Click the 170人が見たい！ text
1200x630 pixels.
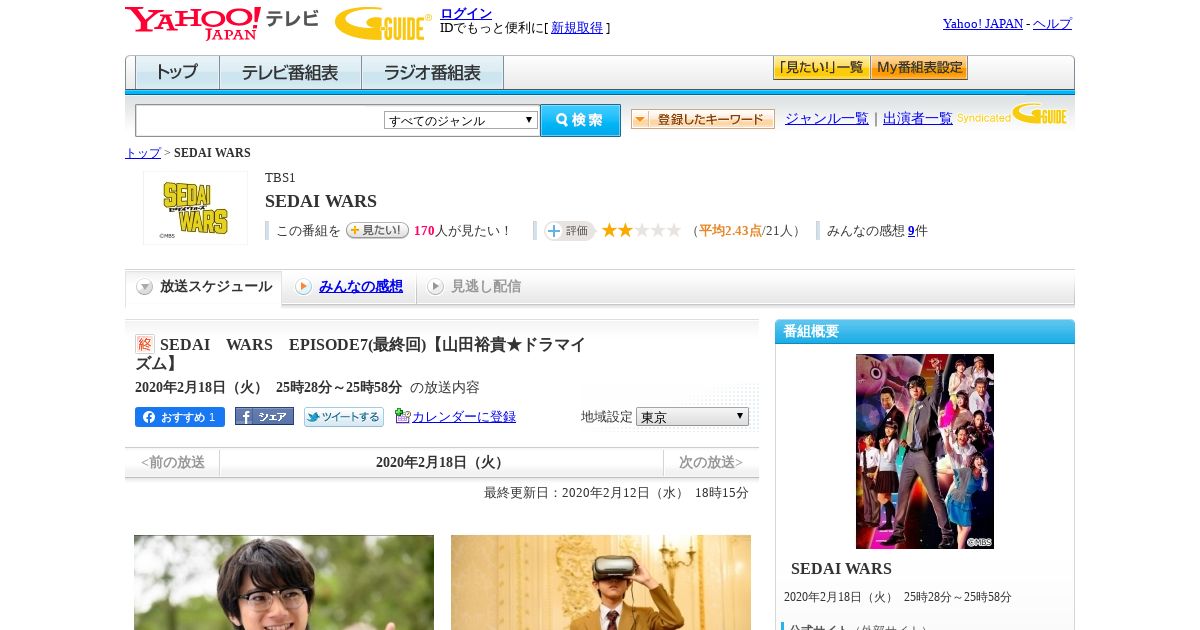tap(463, 231)
